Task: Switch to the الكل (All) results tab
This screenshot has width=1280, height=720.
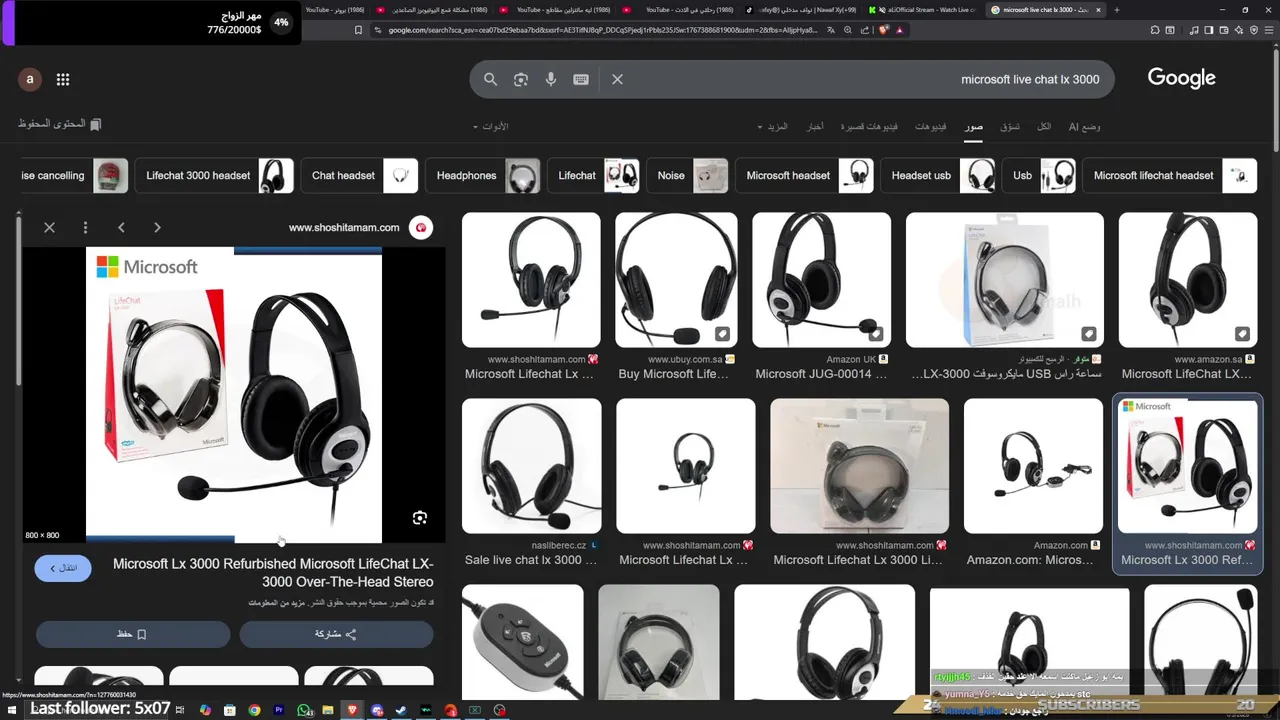Action: coord(1043,127)
